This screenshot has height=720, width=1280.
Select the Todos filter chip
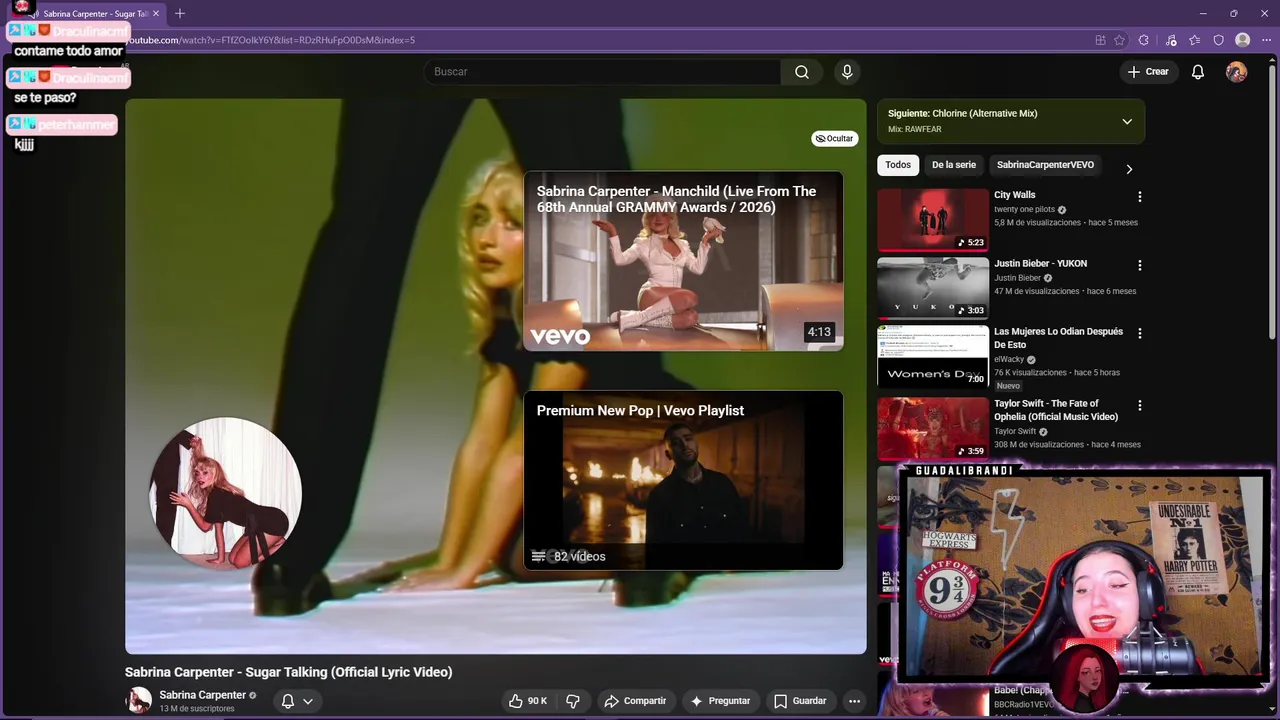[898, 165]
